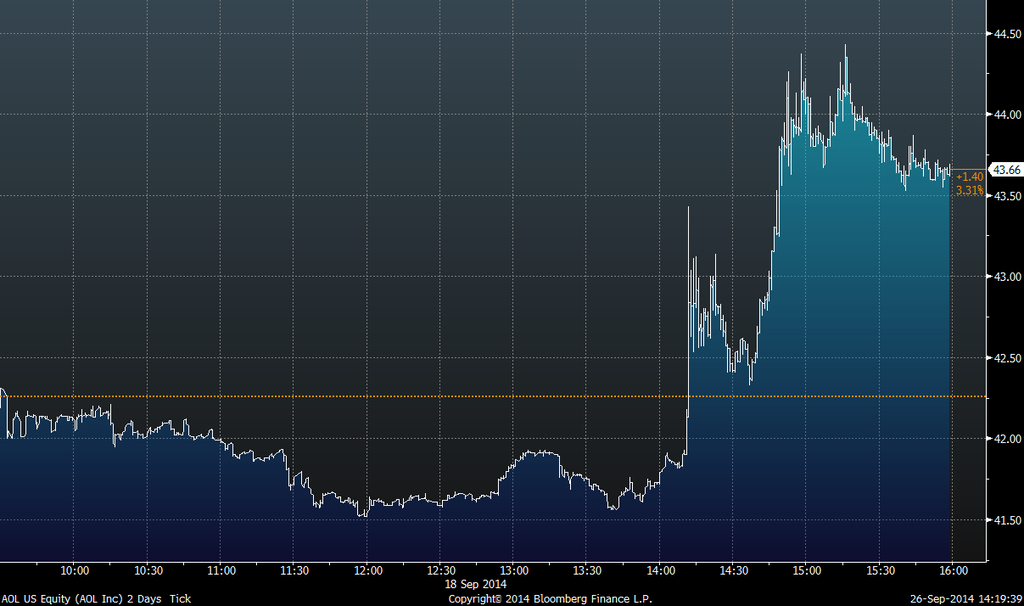Click the 18 Sep 2014 date label
The image size is (1024, 606).
click(475, 584)
